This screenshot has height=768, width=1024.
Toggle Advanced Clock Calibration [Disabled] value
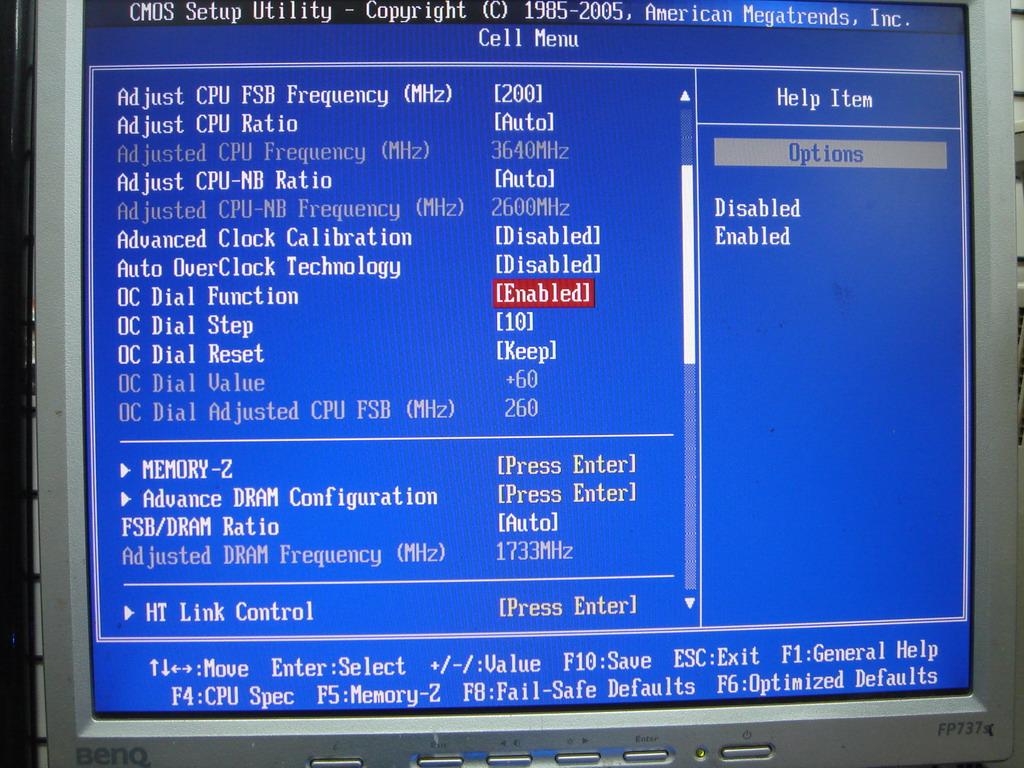click(x=547, y=236)
